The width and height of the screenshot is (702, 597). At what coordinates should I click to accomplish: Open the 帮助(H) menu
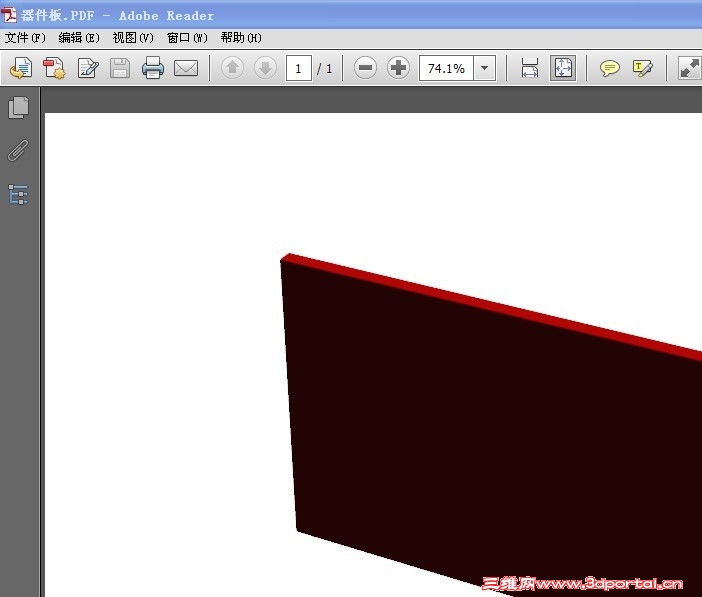(241, 38)
